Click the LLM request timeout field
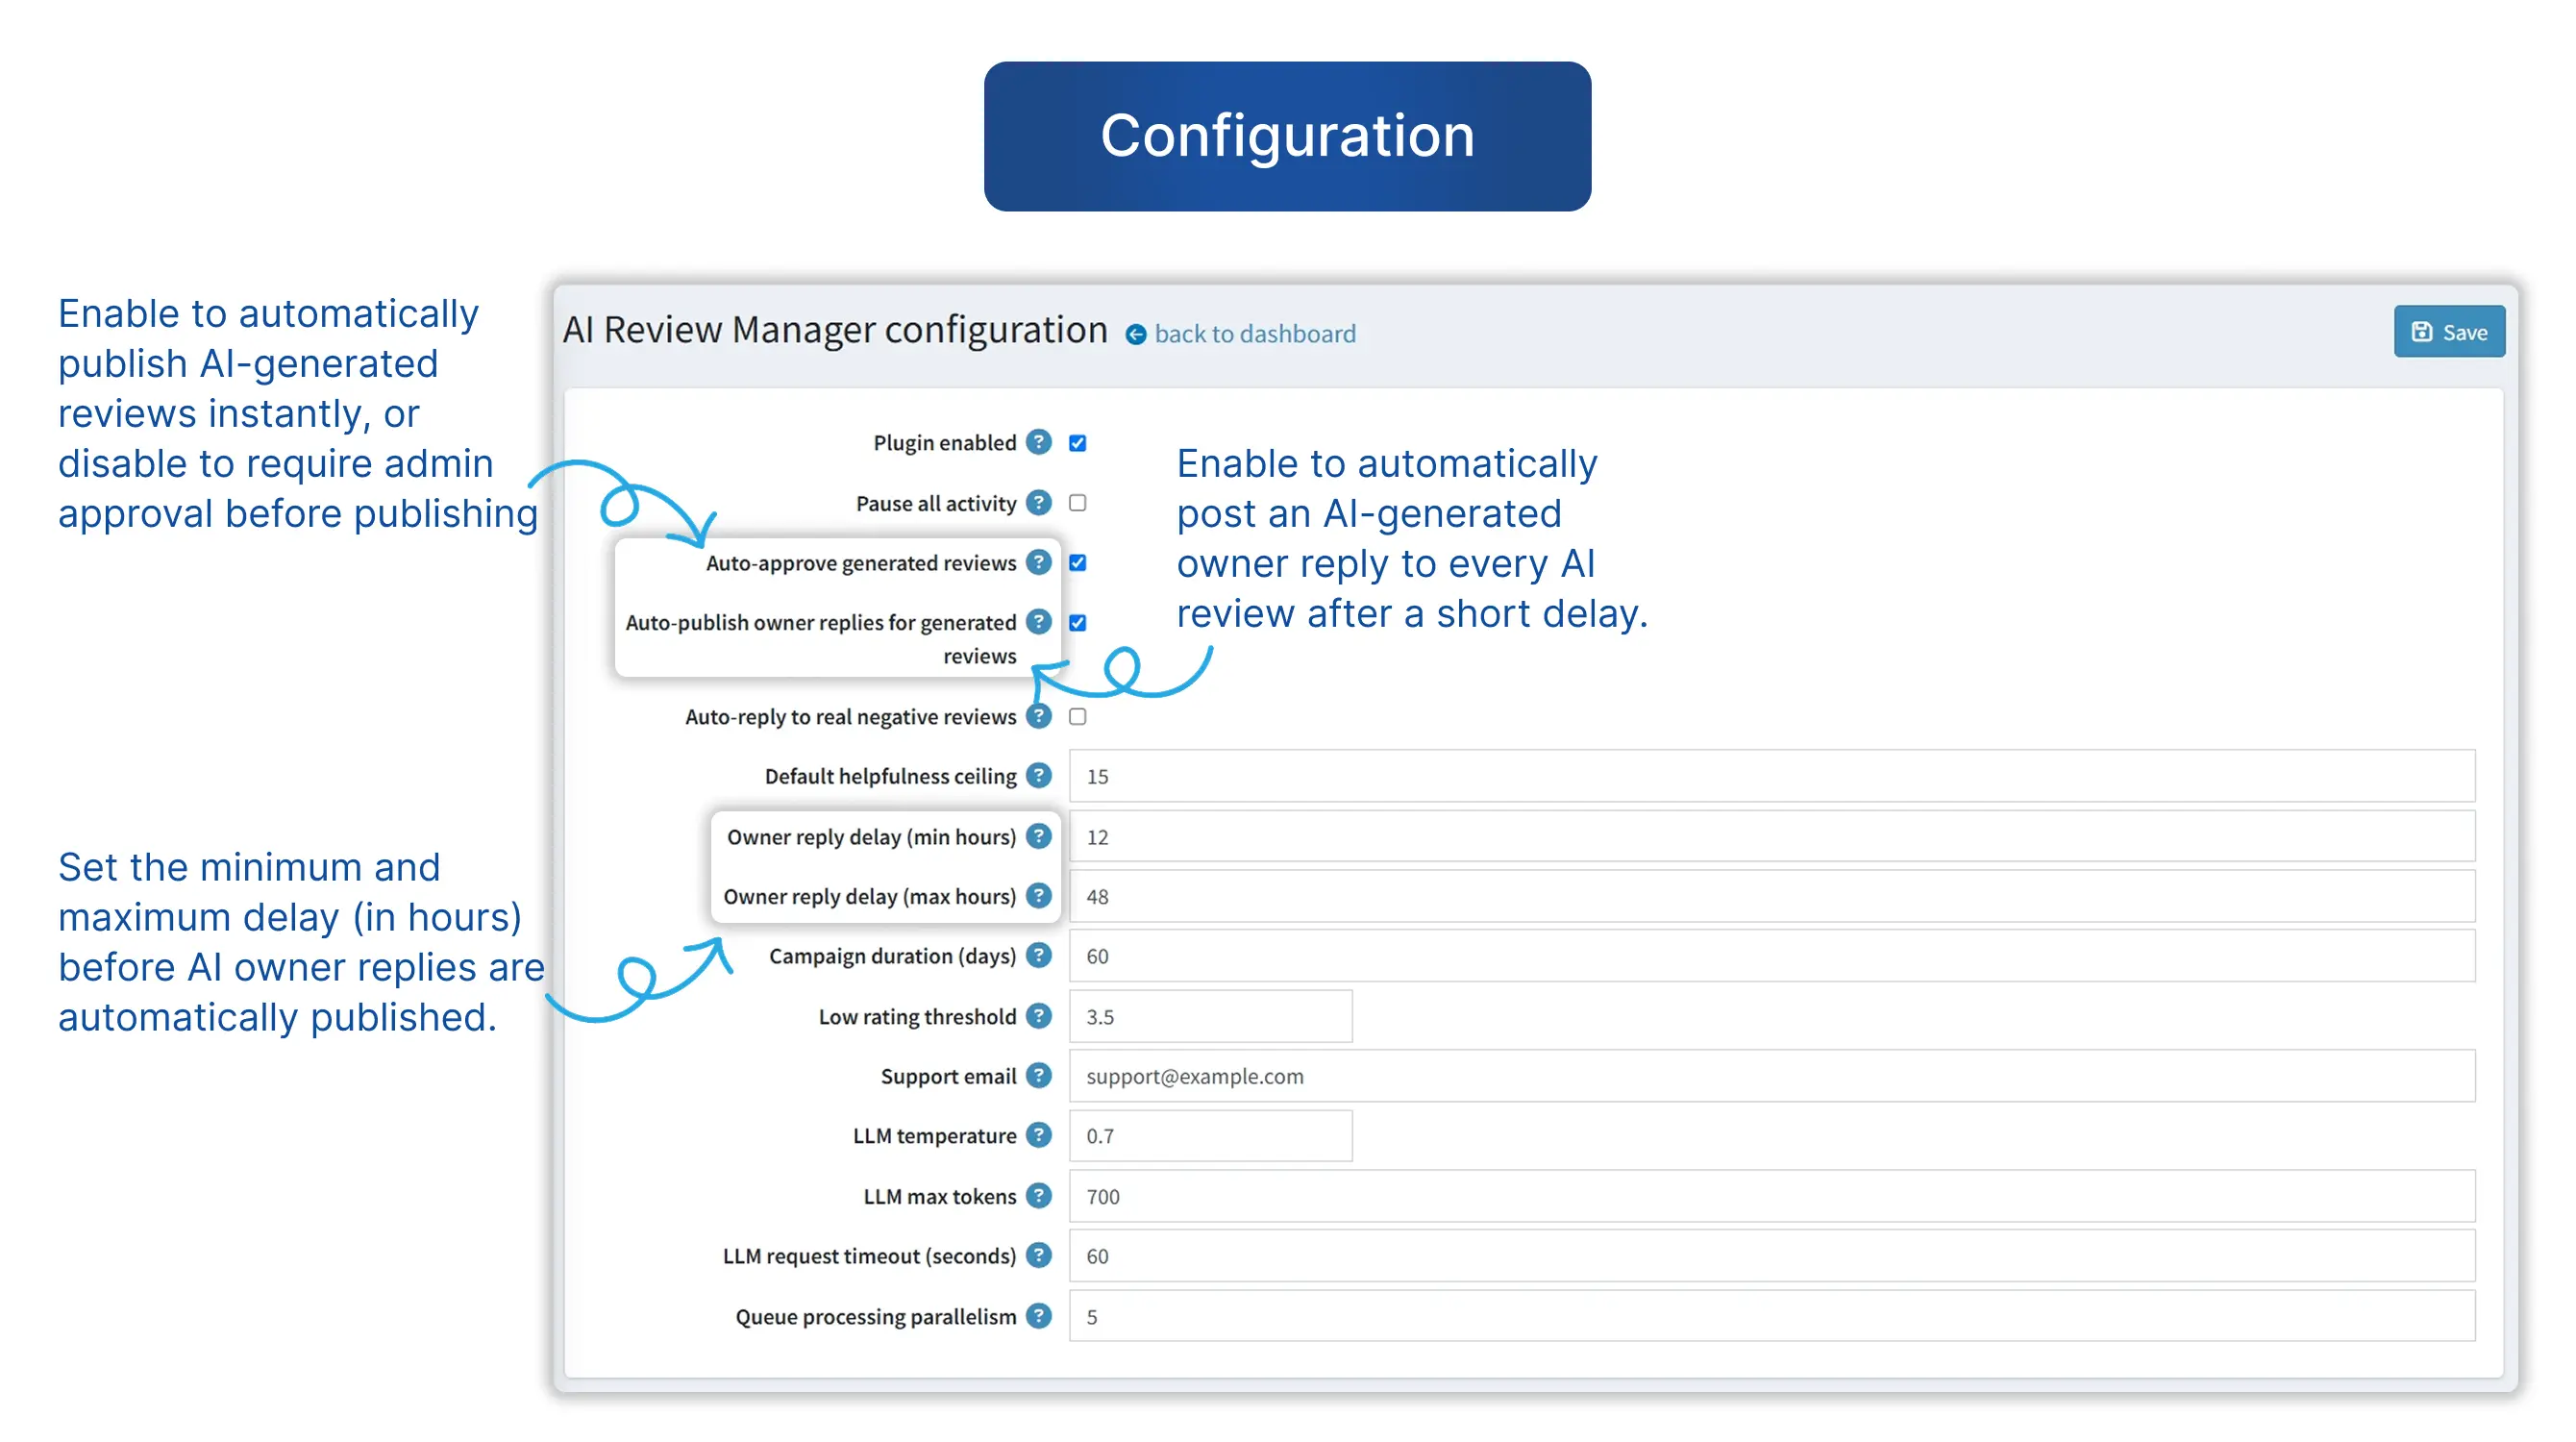The image size is (2576, 1442). (1772, 1256)
